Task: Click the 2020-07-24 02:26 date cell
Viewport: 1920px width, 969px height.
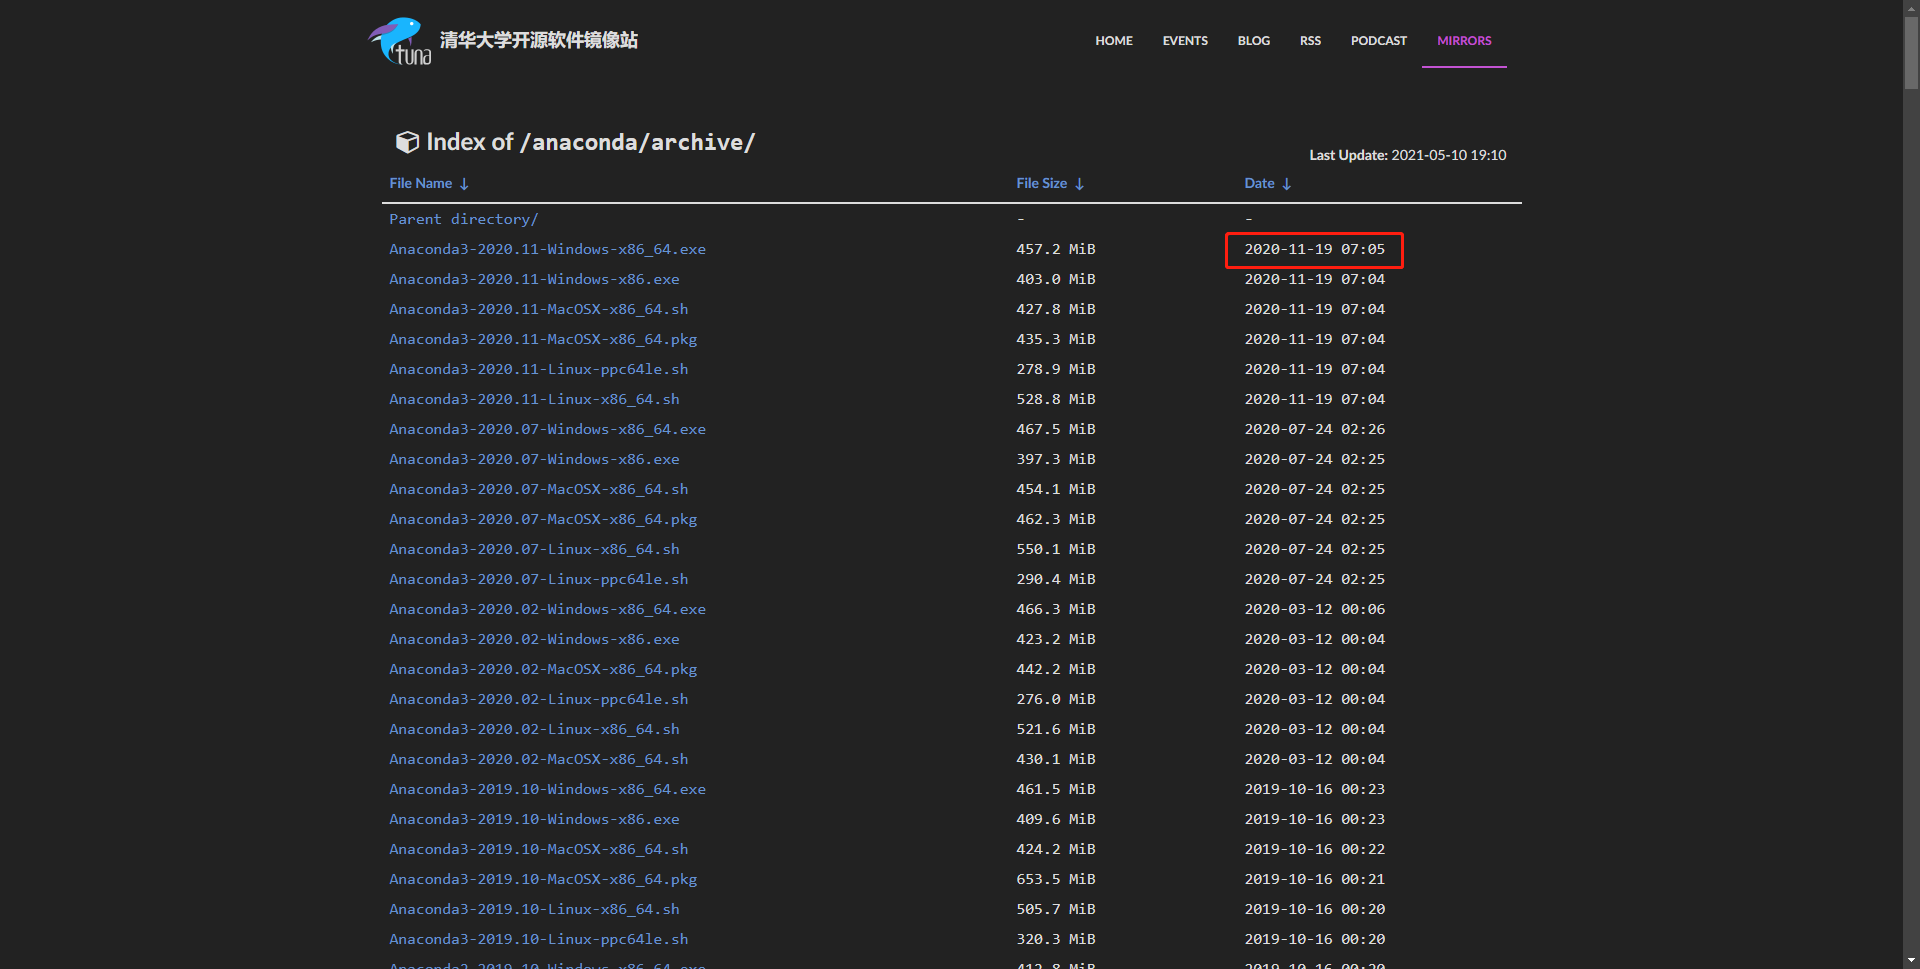Action: 1314,429
